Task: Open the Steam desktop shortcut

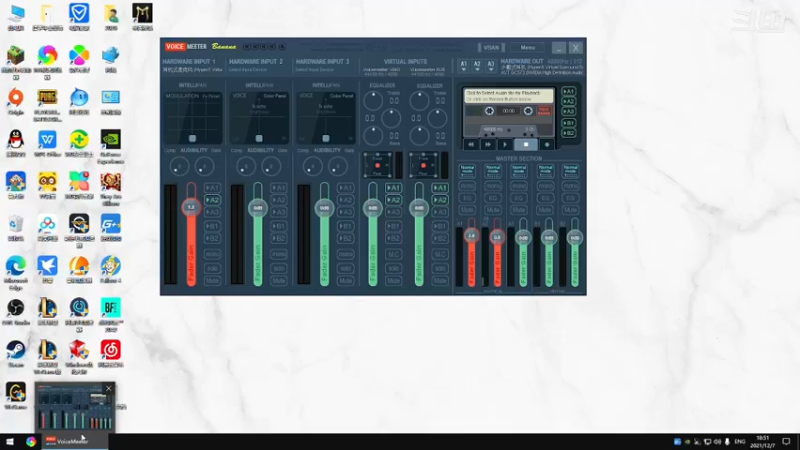Action: pyautogui.click(x=16, y=354)
